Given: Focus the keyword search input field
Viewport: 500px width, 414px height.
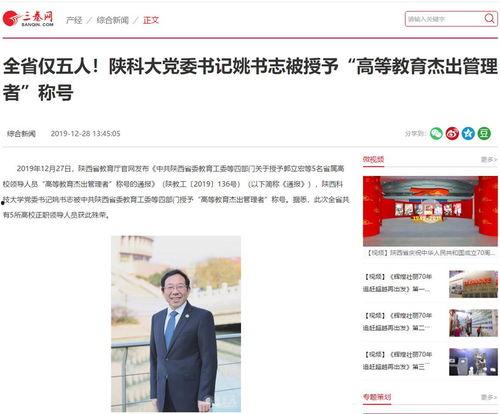Looking at the screenshot, I should click(x=444, y=19).
